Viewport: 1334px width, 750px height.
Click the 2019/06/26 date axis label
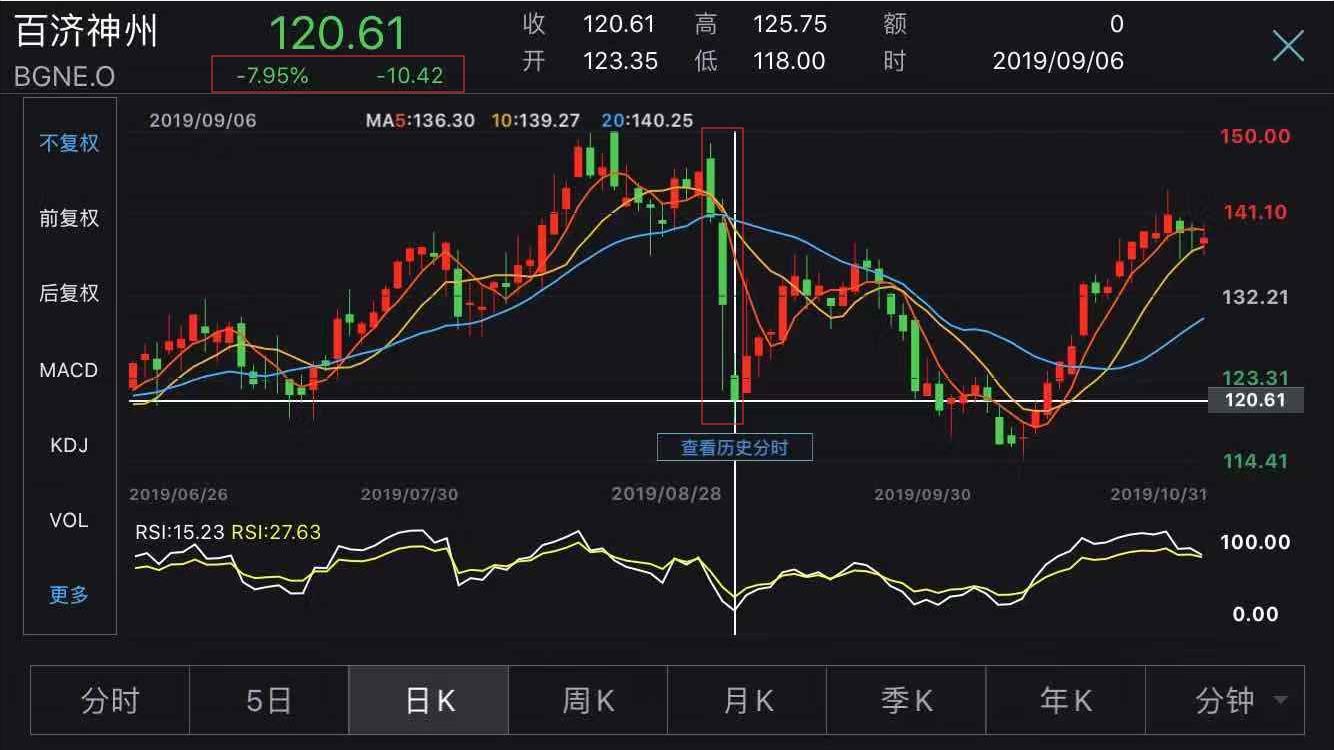[179, 494]
